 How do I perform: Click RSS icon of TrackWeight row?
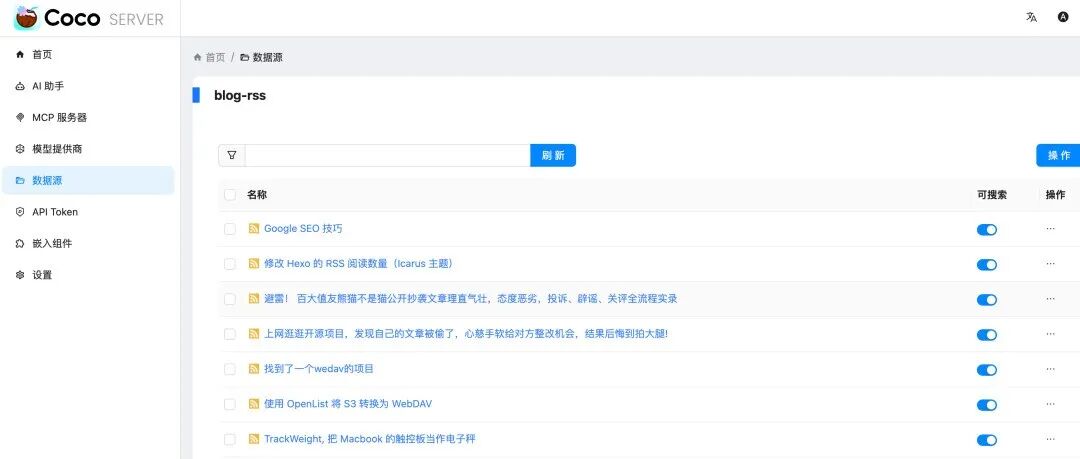253,439
